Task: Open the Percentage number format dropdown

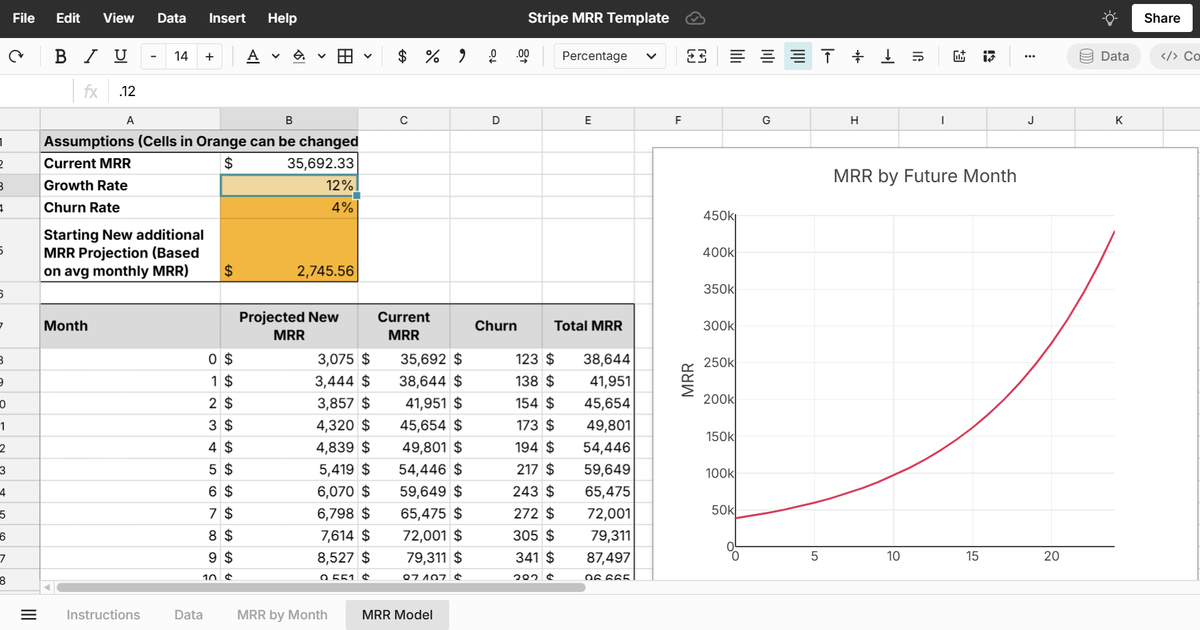Action: tap(610, 56)
